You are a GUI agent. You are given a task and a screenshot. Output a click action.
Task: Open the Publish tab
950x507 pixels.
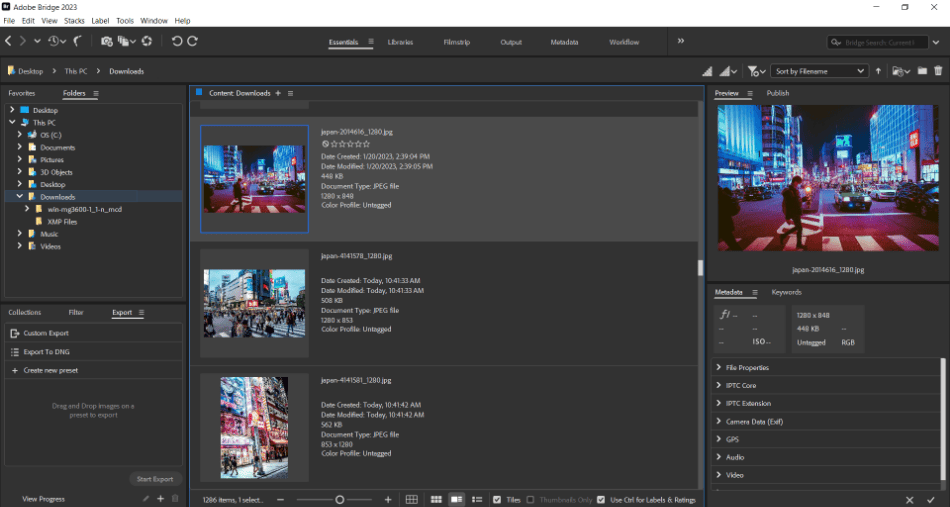[x=778, y=93]
